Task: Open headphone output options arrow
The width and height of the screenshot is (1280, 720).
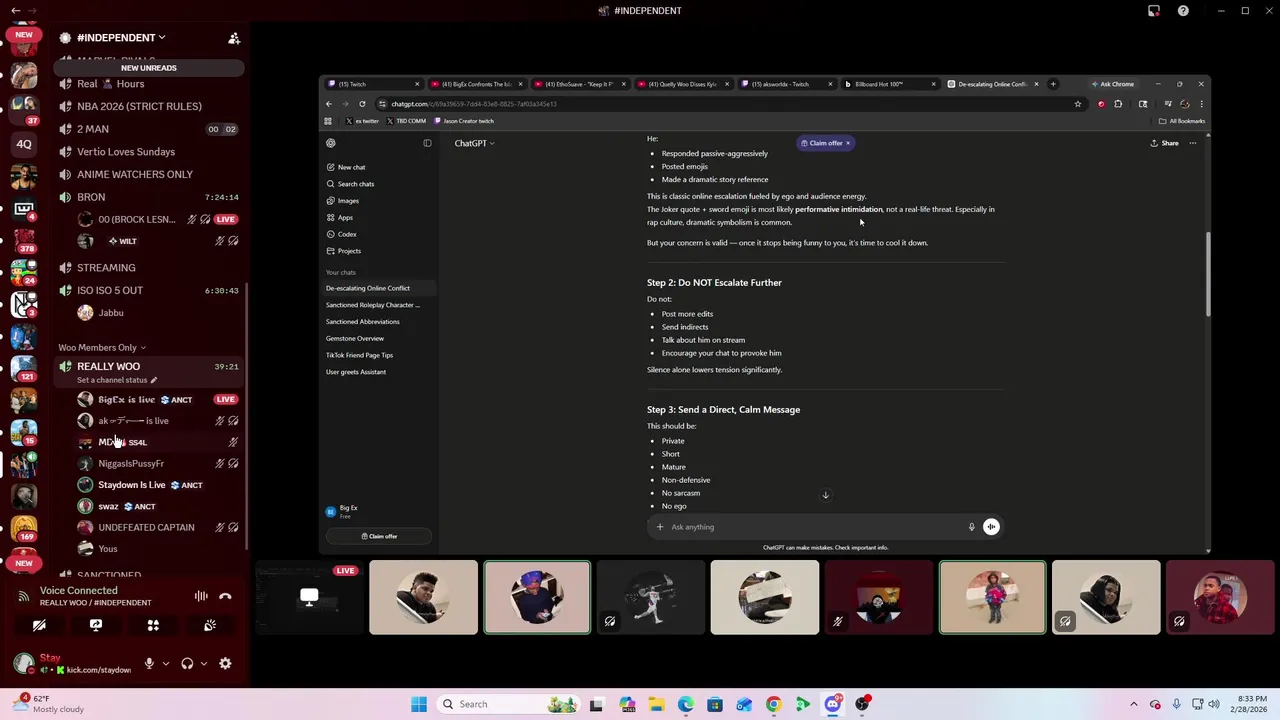Action: point(204,663)
